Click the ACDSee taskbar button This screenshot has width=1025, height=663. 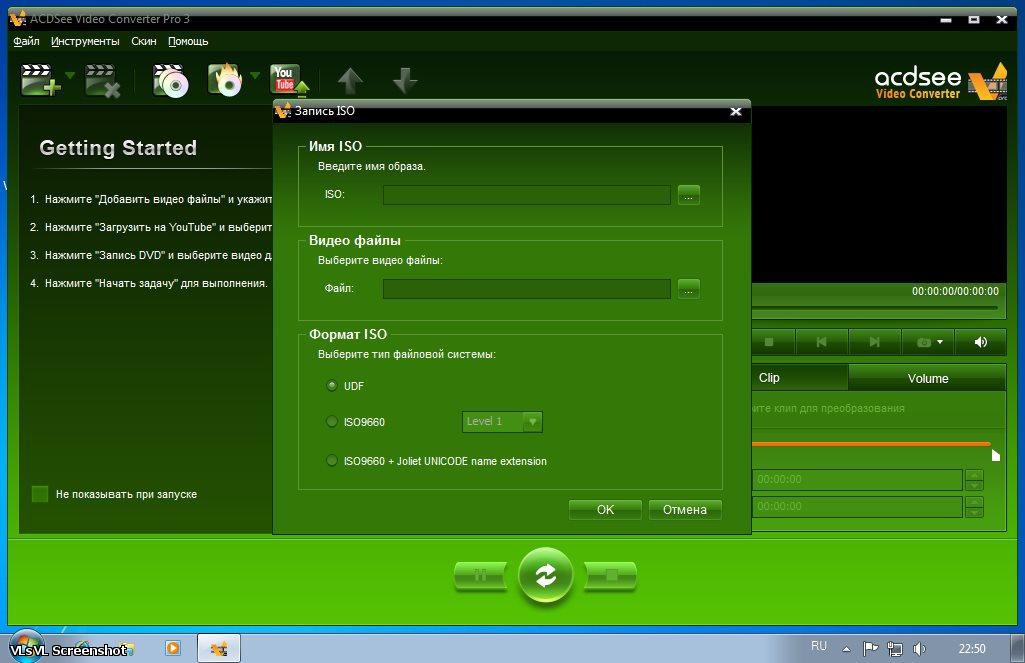point(219,648)
